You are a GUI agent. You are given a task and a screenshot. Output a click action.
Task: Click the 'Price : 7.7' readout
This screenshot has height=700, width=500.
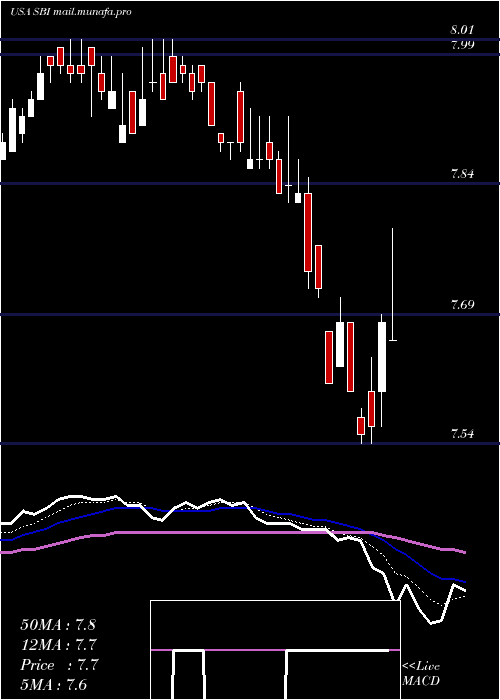tap(58, 665)
